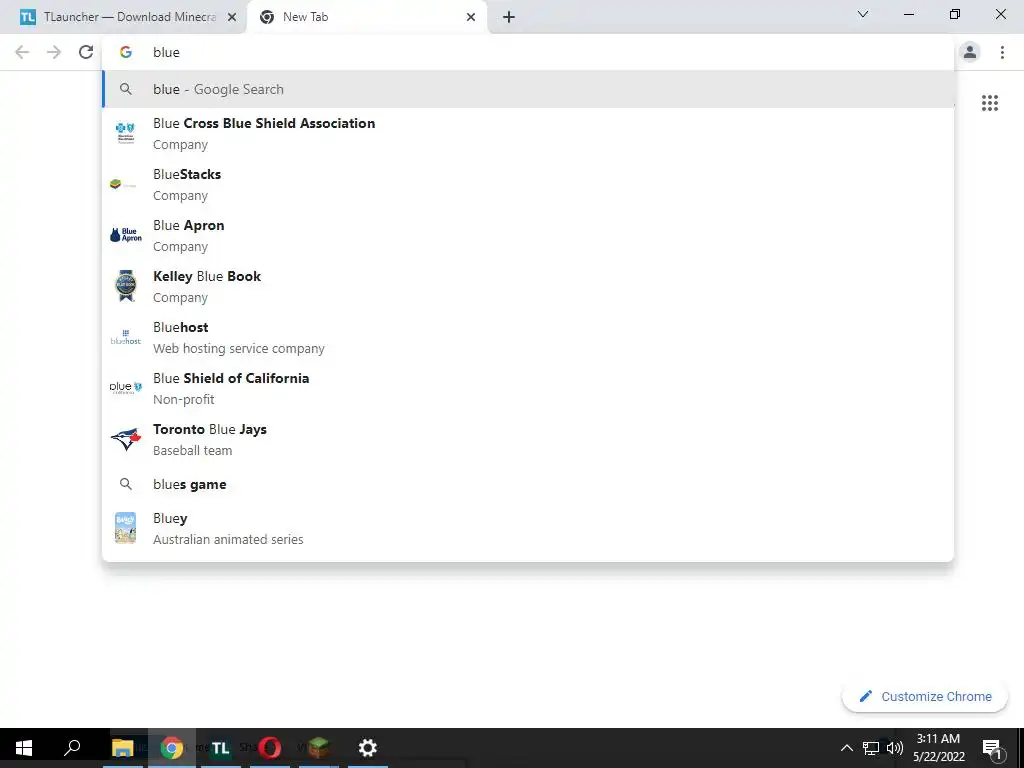
Task: Choose the Kelley Blue Book suggestion
Action: coord(528,286)
